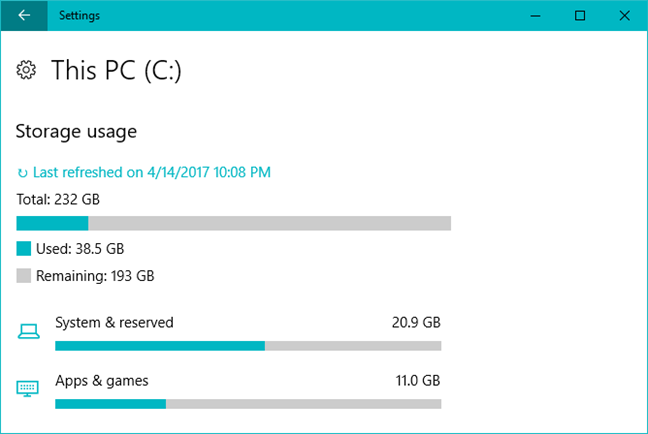Viewport: 648px width, 434px height.
Task: Click the gear icon beside This PC
Action: click(26, 70)
